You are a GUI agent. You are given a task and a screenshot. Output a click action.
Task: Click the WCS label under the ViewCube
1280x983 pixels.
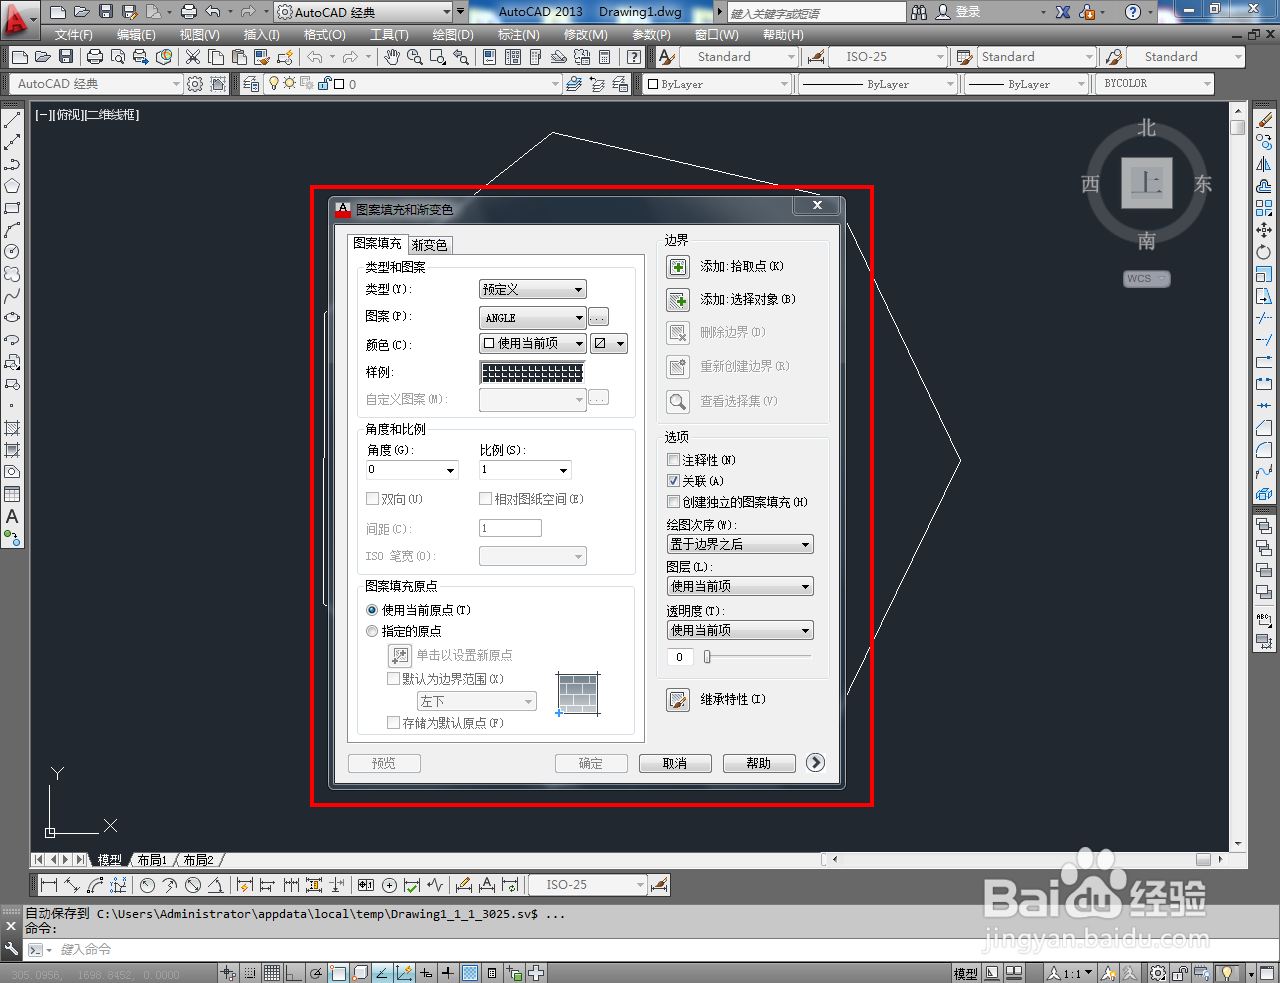(x=1146, y=279)
